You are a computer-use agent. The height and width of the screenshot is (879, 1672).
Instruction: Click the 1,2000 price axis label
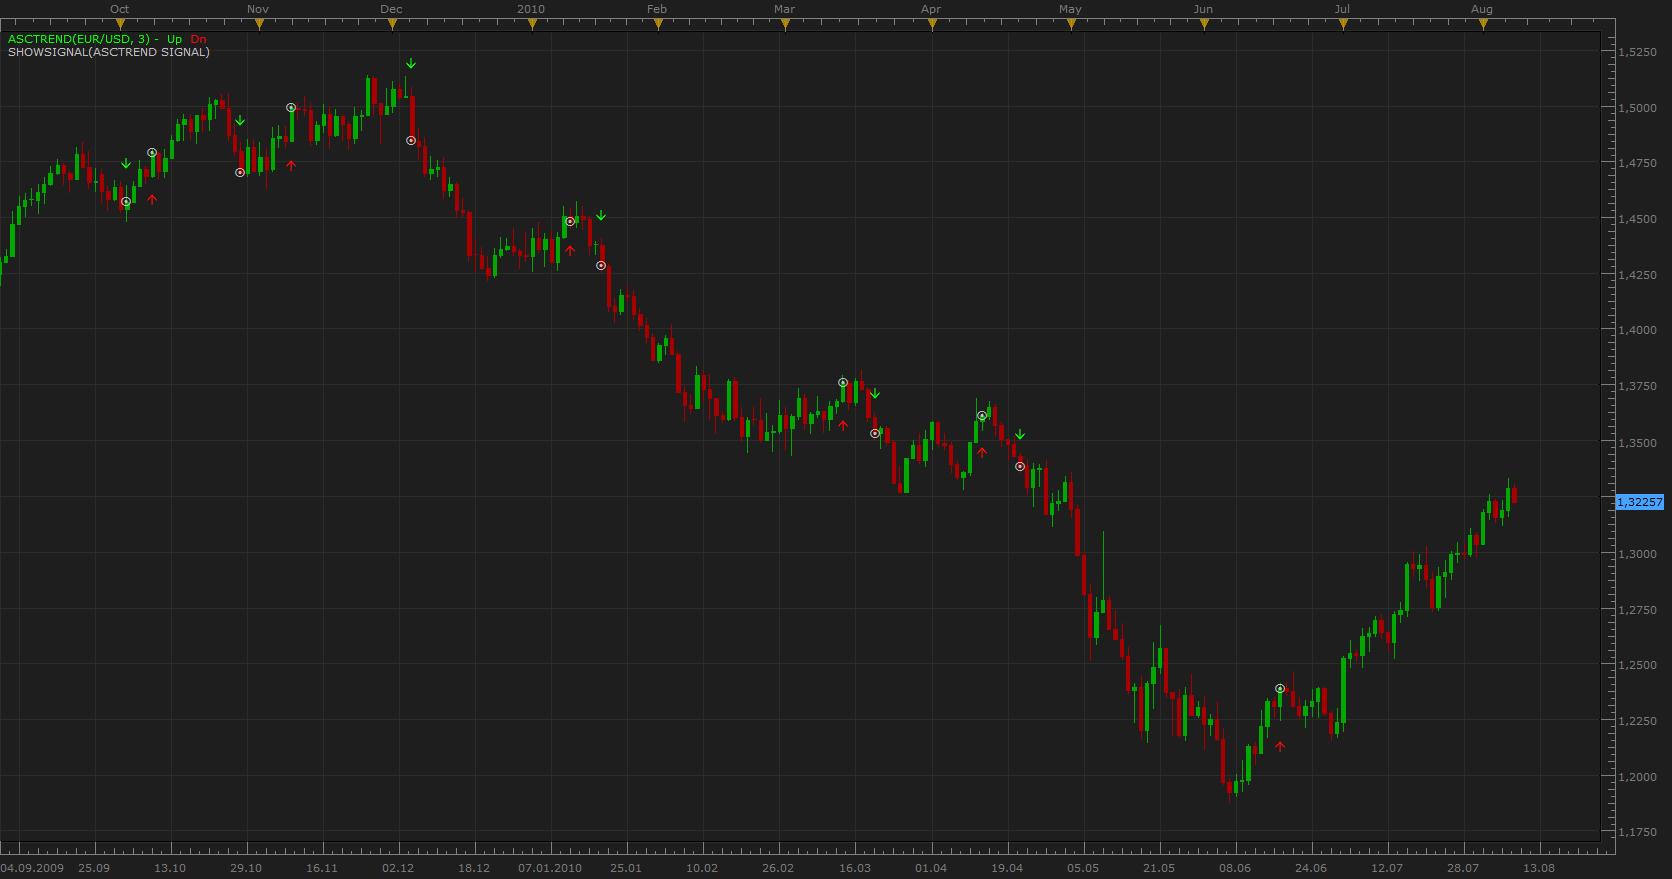click(1638, 777)
